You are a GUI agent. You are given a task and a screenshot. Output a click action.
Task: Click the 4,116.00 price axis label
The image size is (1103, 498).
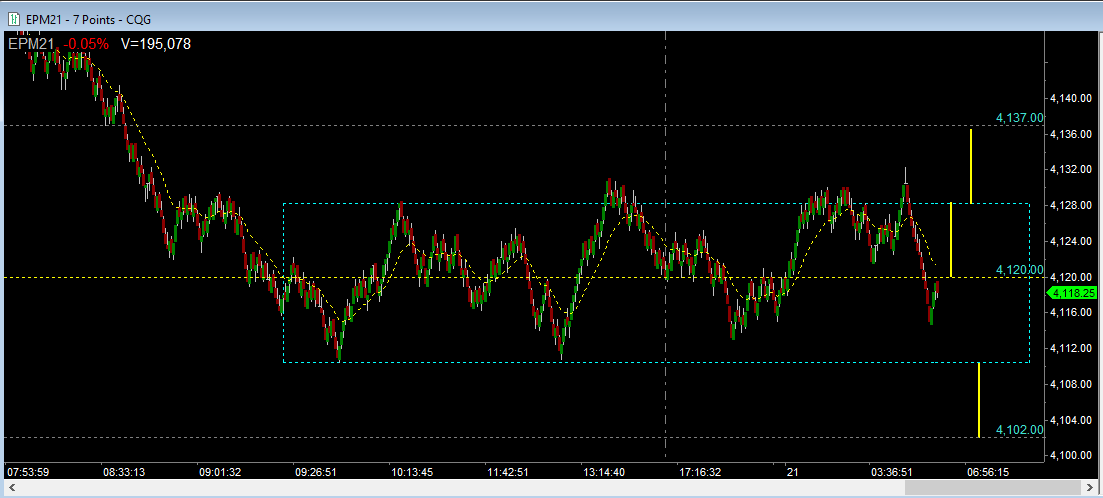1071,312
